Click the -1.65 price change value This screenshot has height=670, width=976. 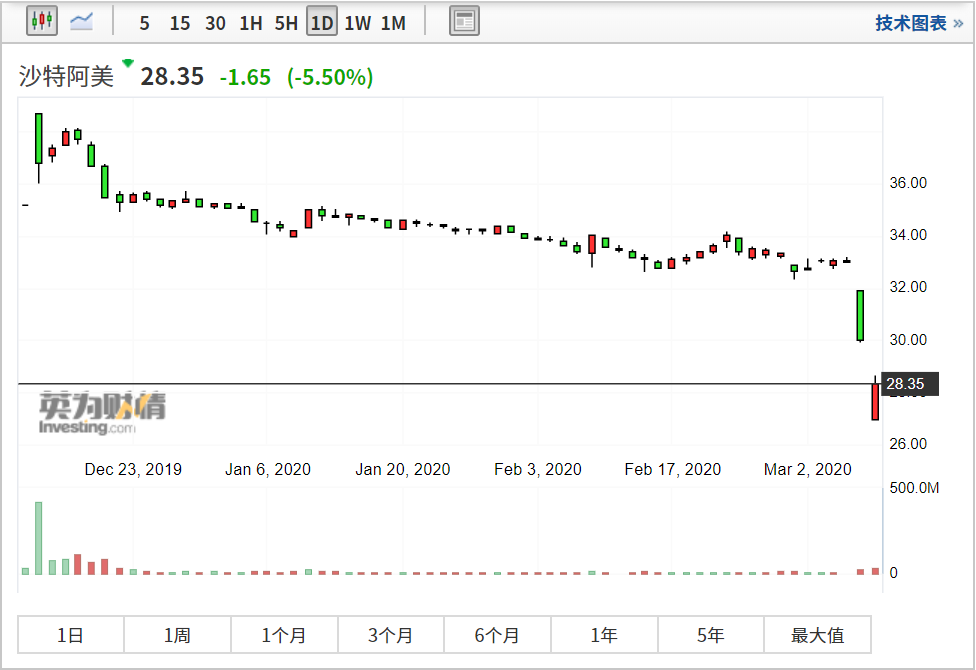pos(245,77)
